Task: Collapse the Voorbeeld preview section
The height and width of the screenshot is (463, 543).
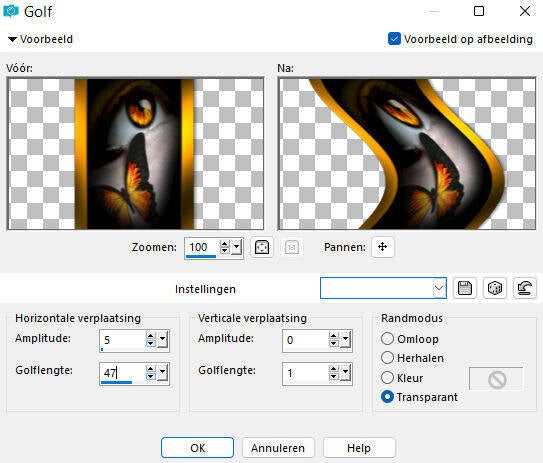Action: 12,39
